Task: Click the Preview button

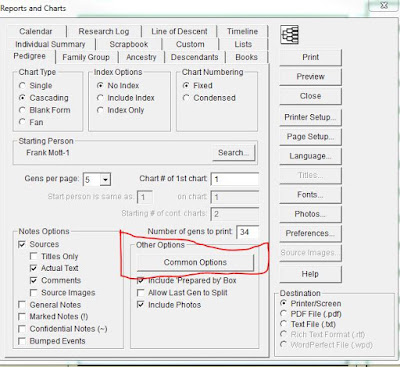Action: pyautogui.click(x=310, y=77)
